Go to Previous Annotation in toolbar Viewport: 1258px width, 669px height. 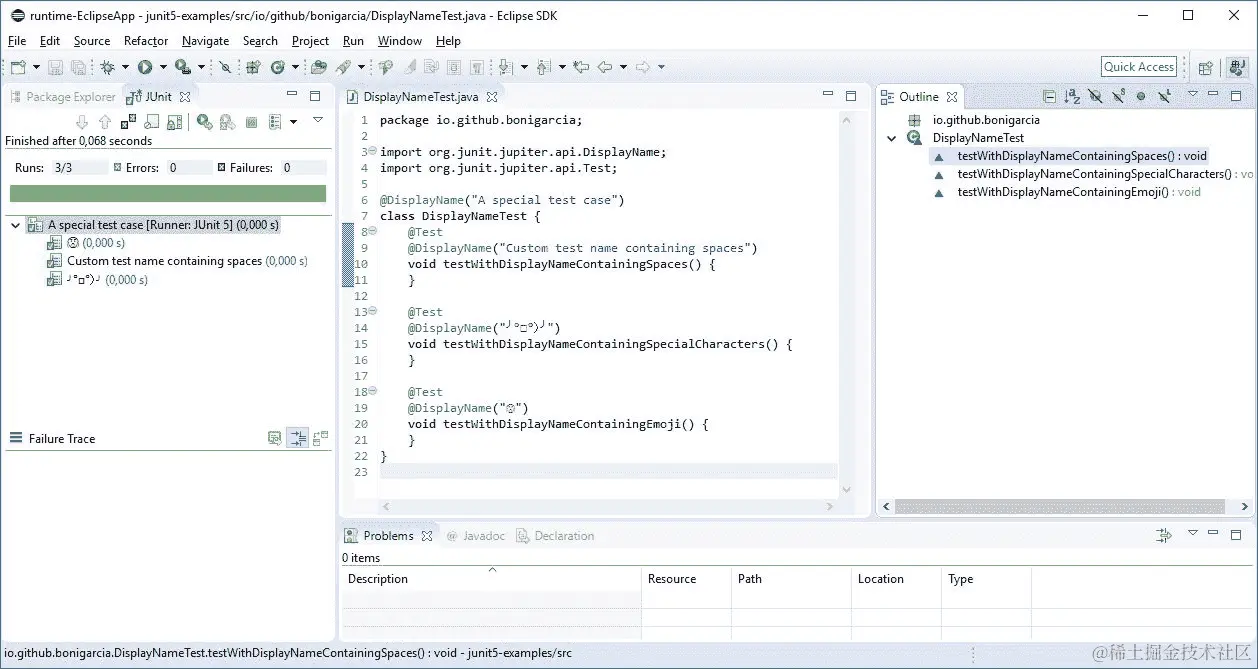(544, 67)
